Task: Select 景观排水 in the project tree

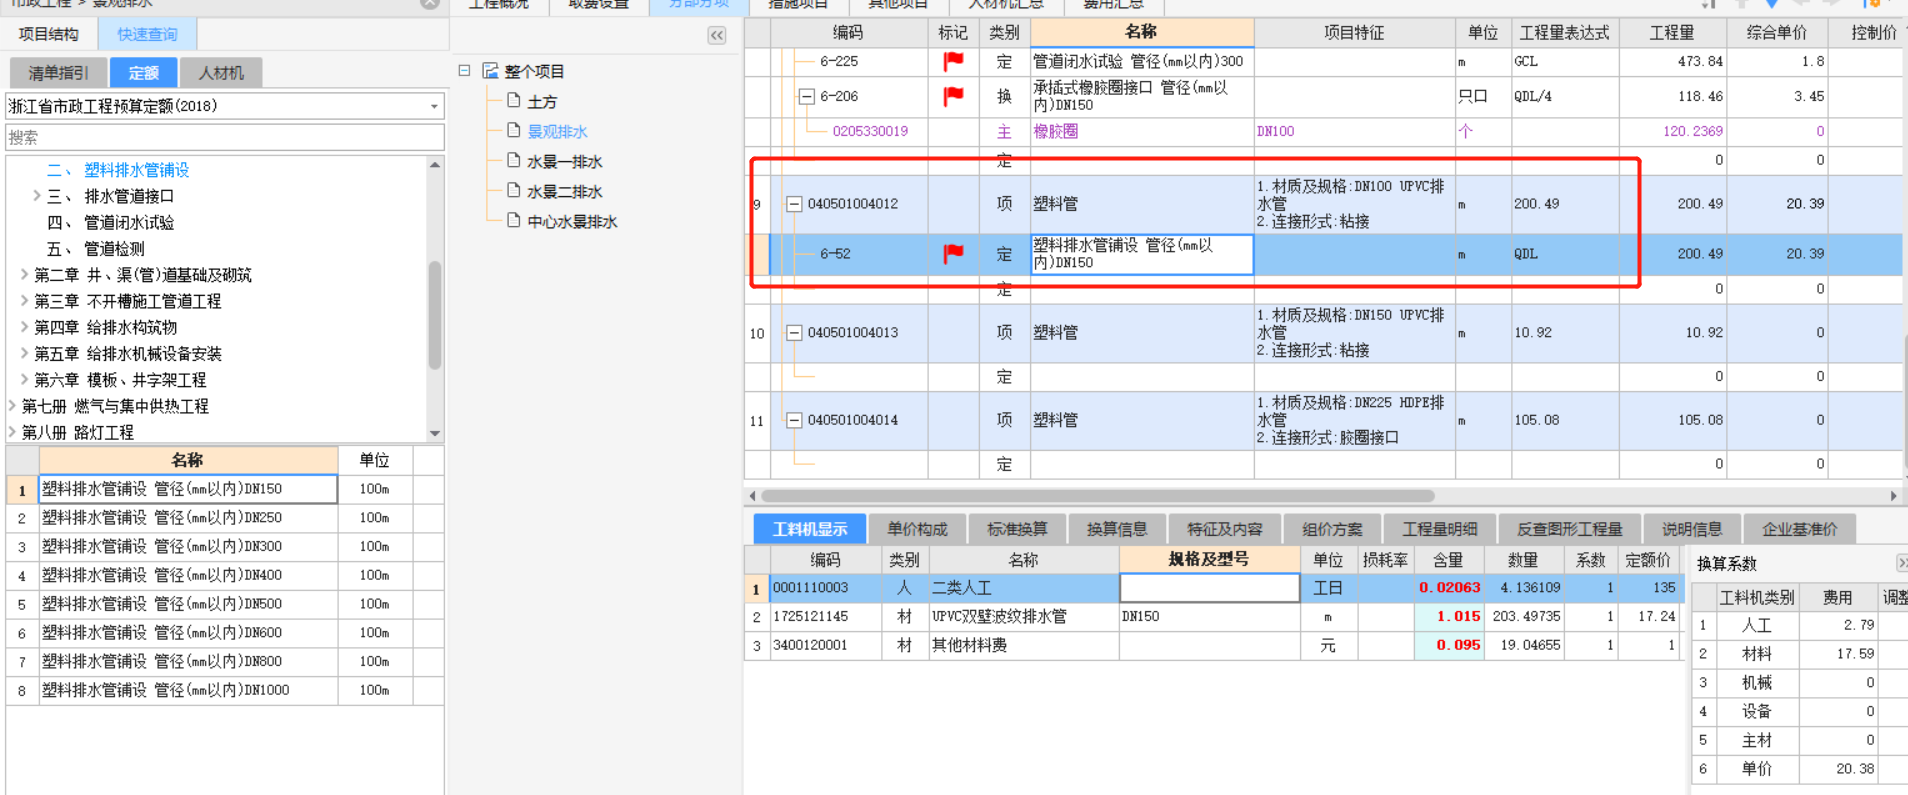Action: click(x=557, y=131)
